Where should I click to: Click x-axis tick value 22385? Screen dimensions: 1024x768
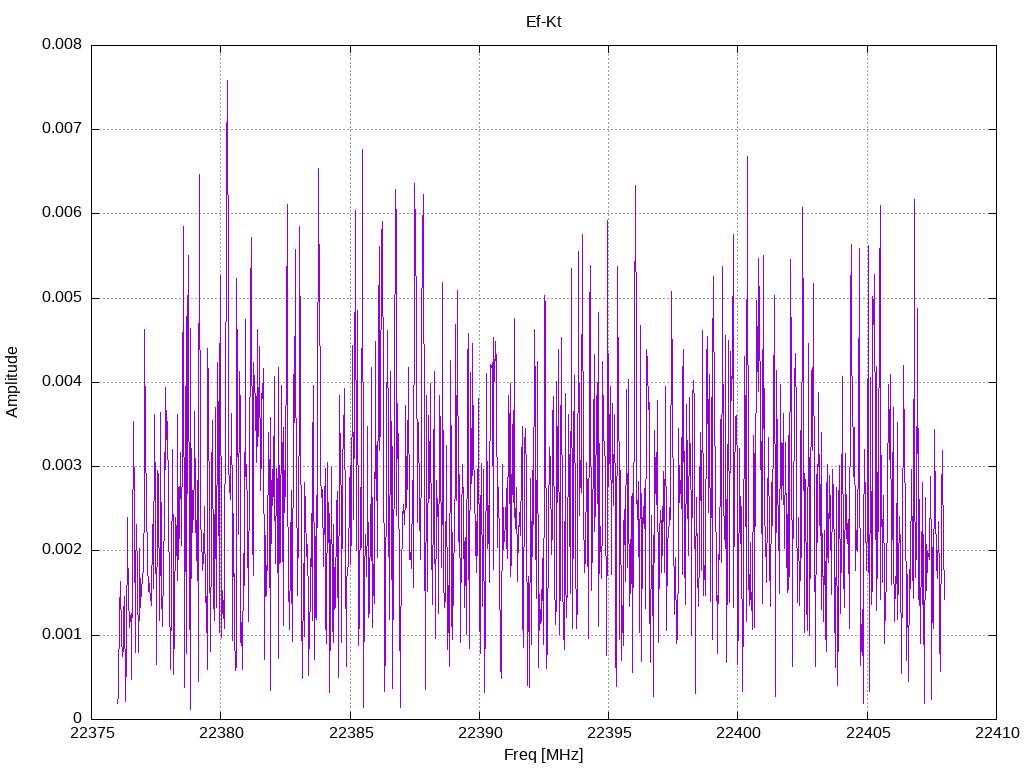[351, 733]
